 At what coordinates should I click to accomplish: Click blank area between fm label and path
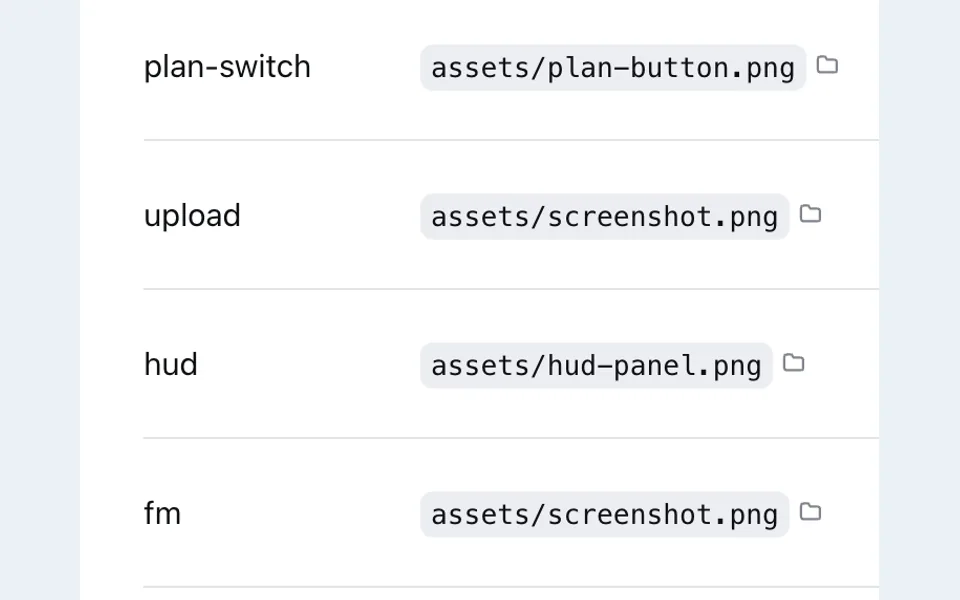pos(301,514)
